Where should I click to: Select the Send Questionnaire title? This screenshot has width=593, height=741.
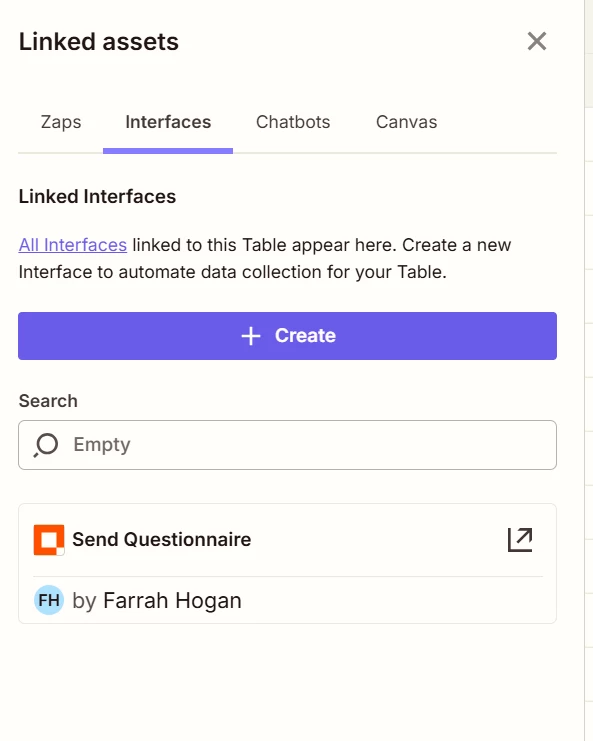coord(162,539)
